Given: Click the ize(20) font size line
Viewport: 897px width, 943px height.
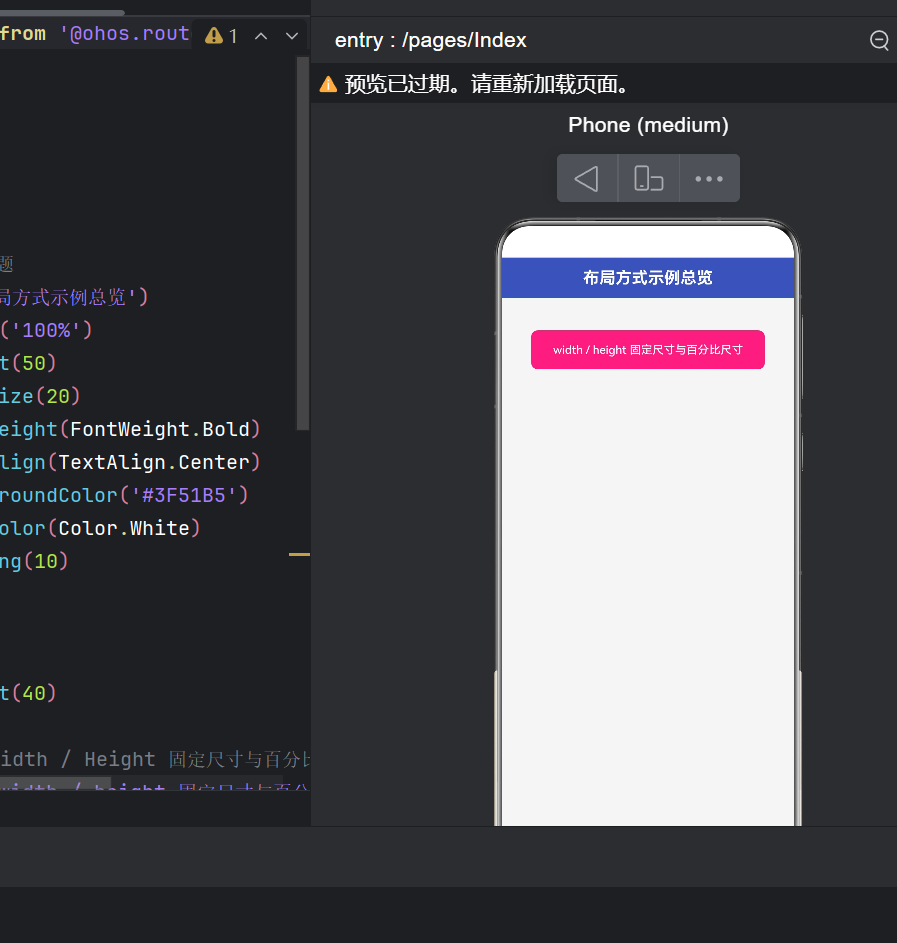Looking at the screenshot, I should (40, 396).
